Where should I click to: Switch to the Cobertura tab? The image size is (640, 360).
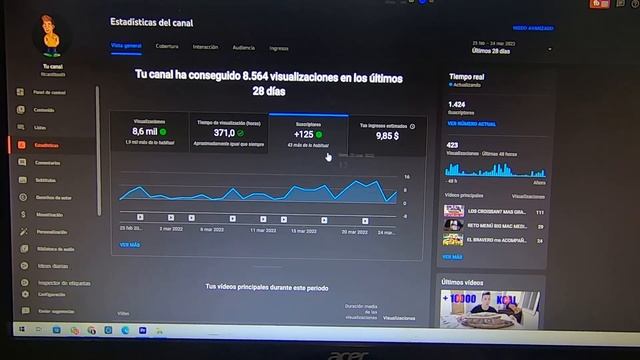pos(167,47)
